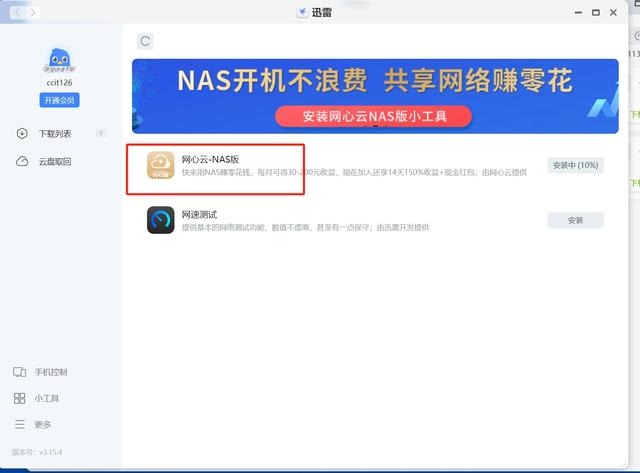This screenshot has width=640, height=473.
Task: Open 下载列表 in the sidebar
Action: coord(55,133)
